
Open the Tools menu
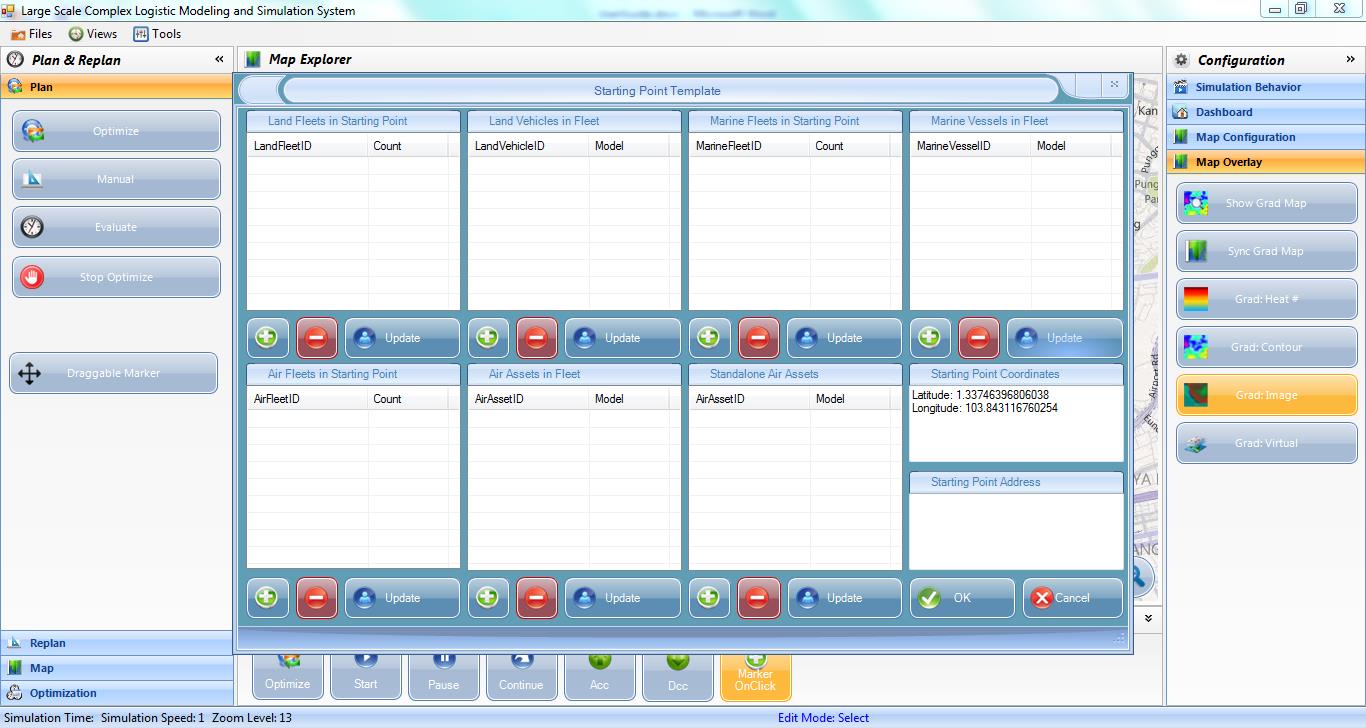[x=157, y=33]
